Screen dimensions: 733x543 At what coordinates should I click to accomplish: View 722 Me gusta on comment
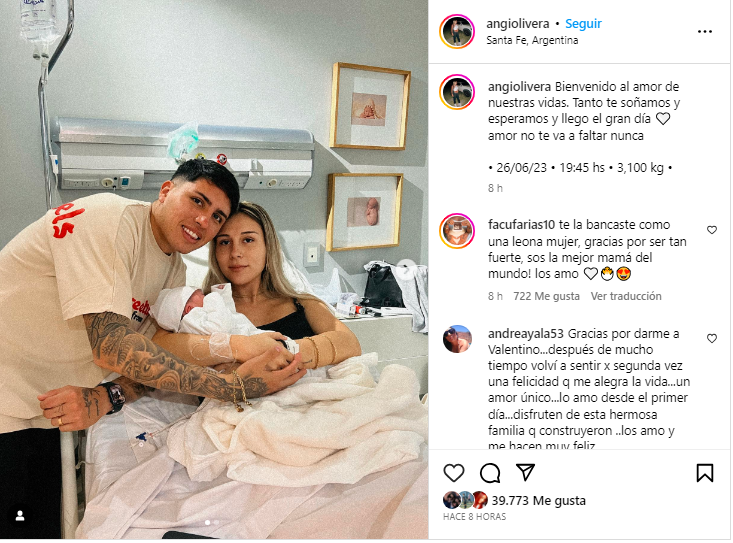pyautogui.click(x=546, y=296)
